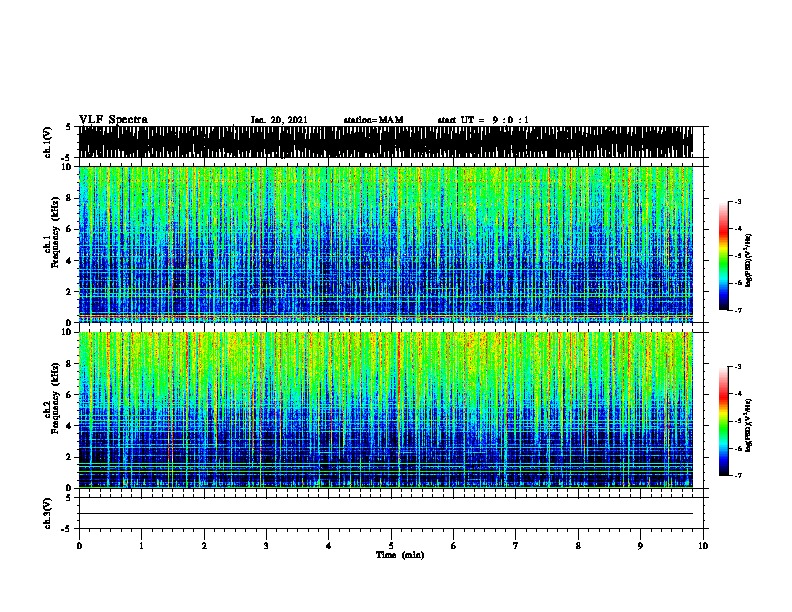Screen dimensions: 792x612
Task: Click the ch.1 color bar log(PSD) caption
Action: tap(749, 260)
